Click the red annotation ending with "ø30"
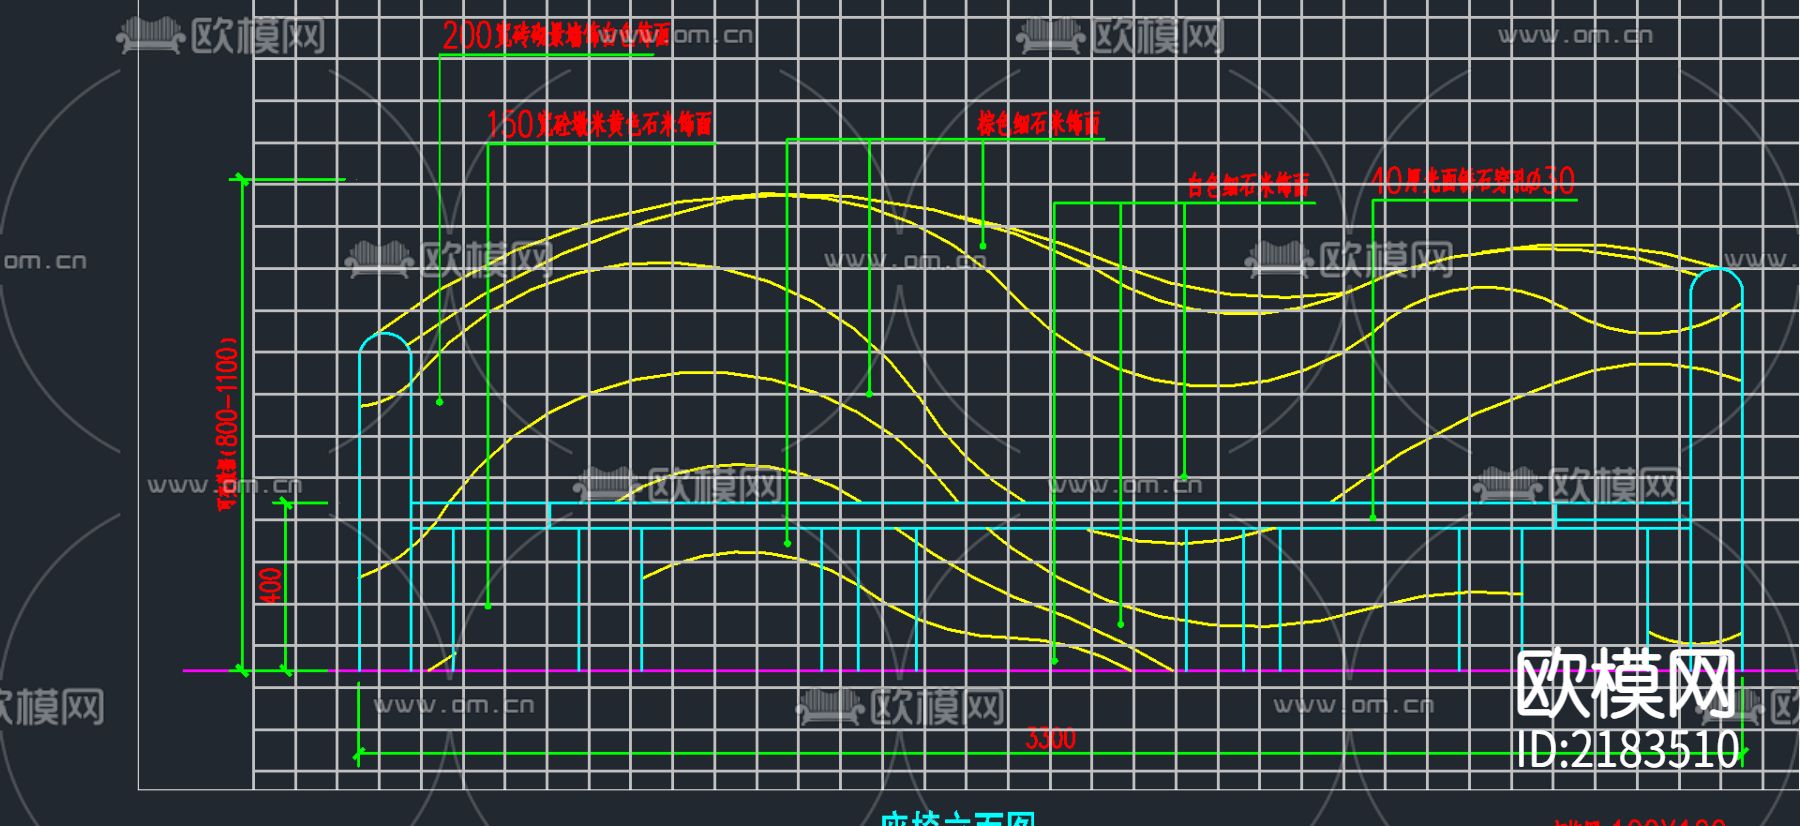The image size is (1800, 826). [1474, 181]
